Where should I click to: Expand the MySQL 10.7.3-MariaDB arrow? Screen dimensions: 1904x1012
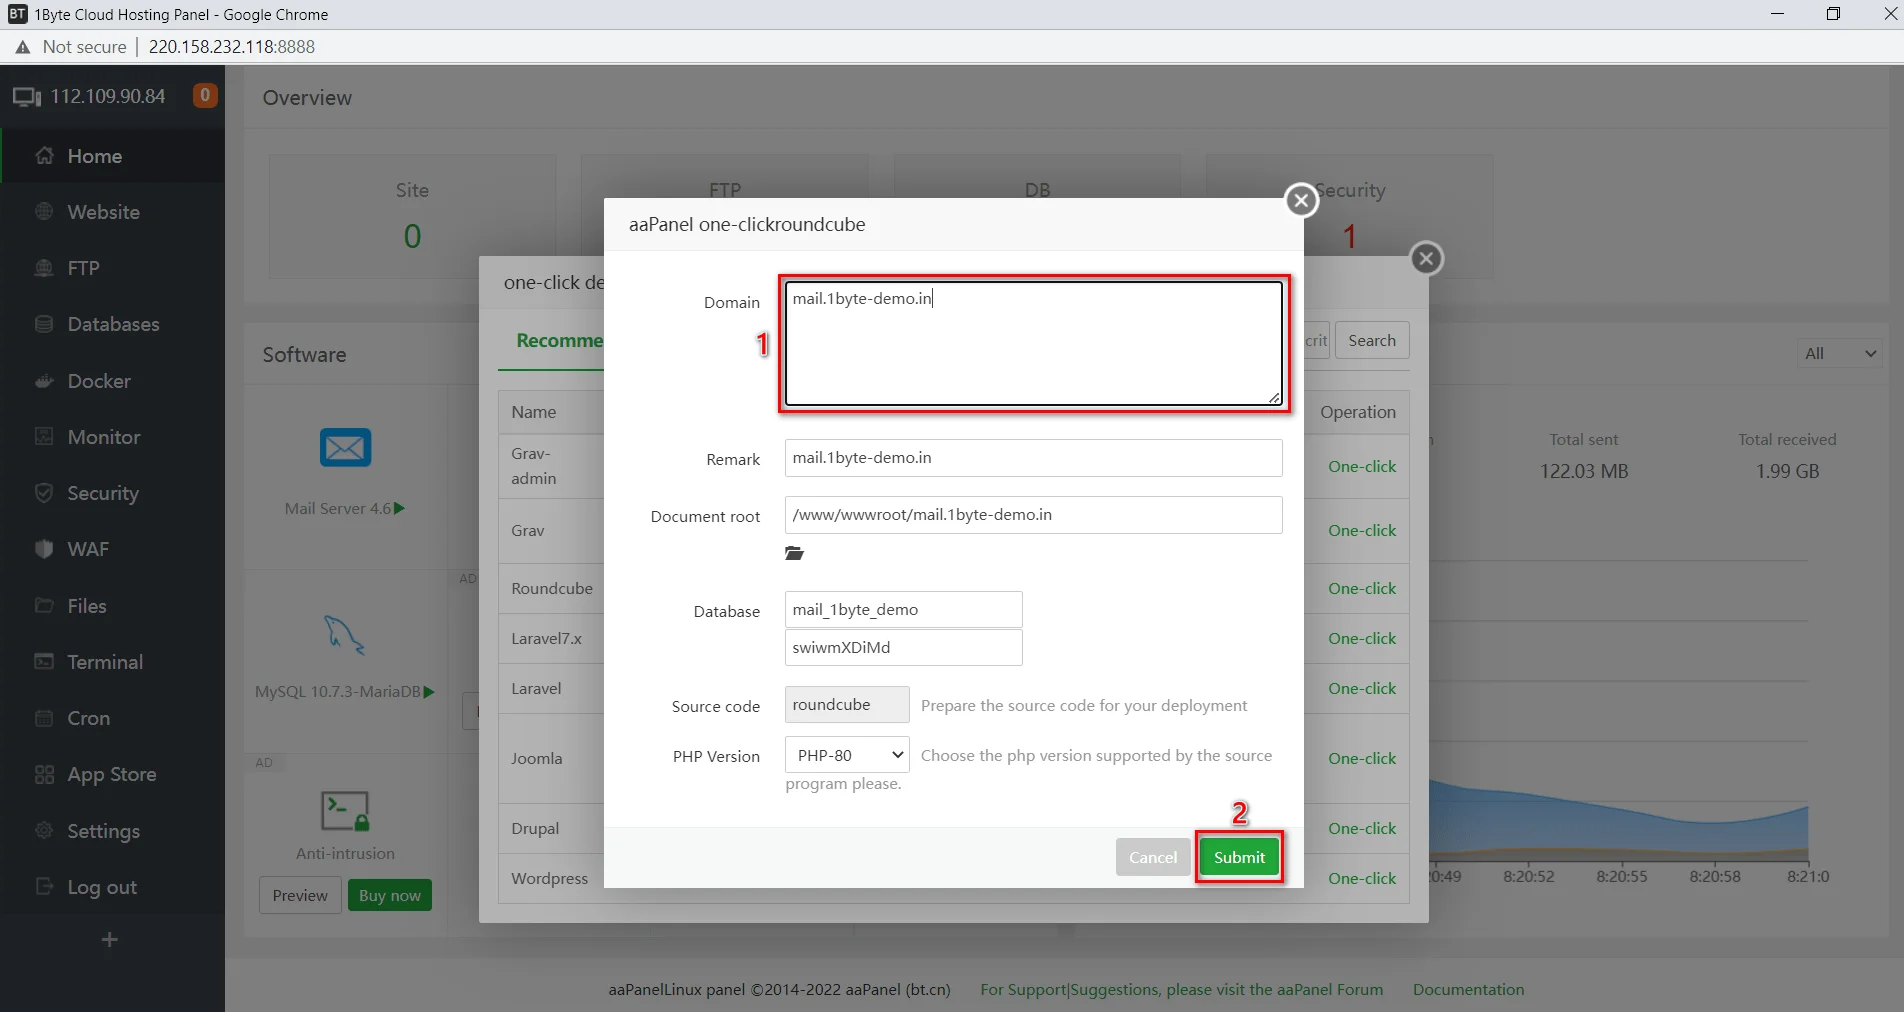pyautogui.click(x=429, y=691)
